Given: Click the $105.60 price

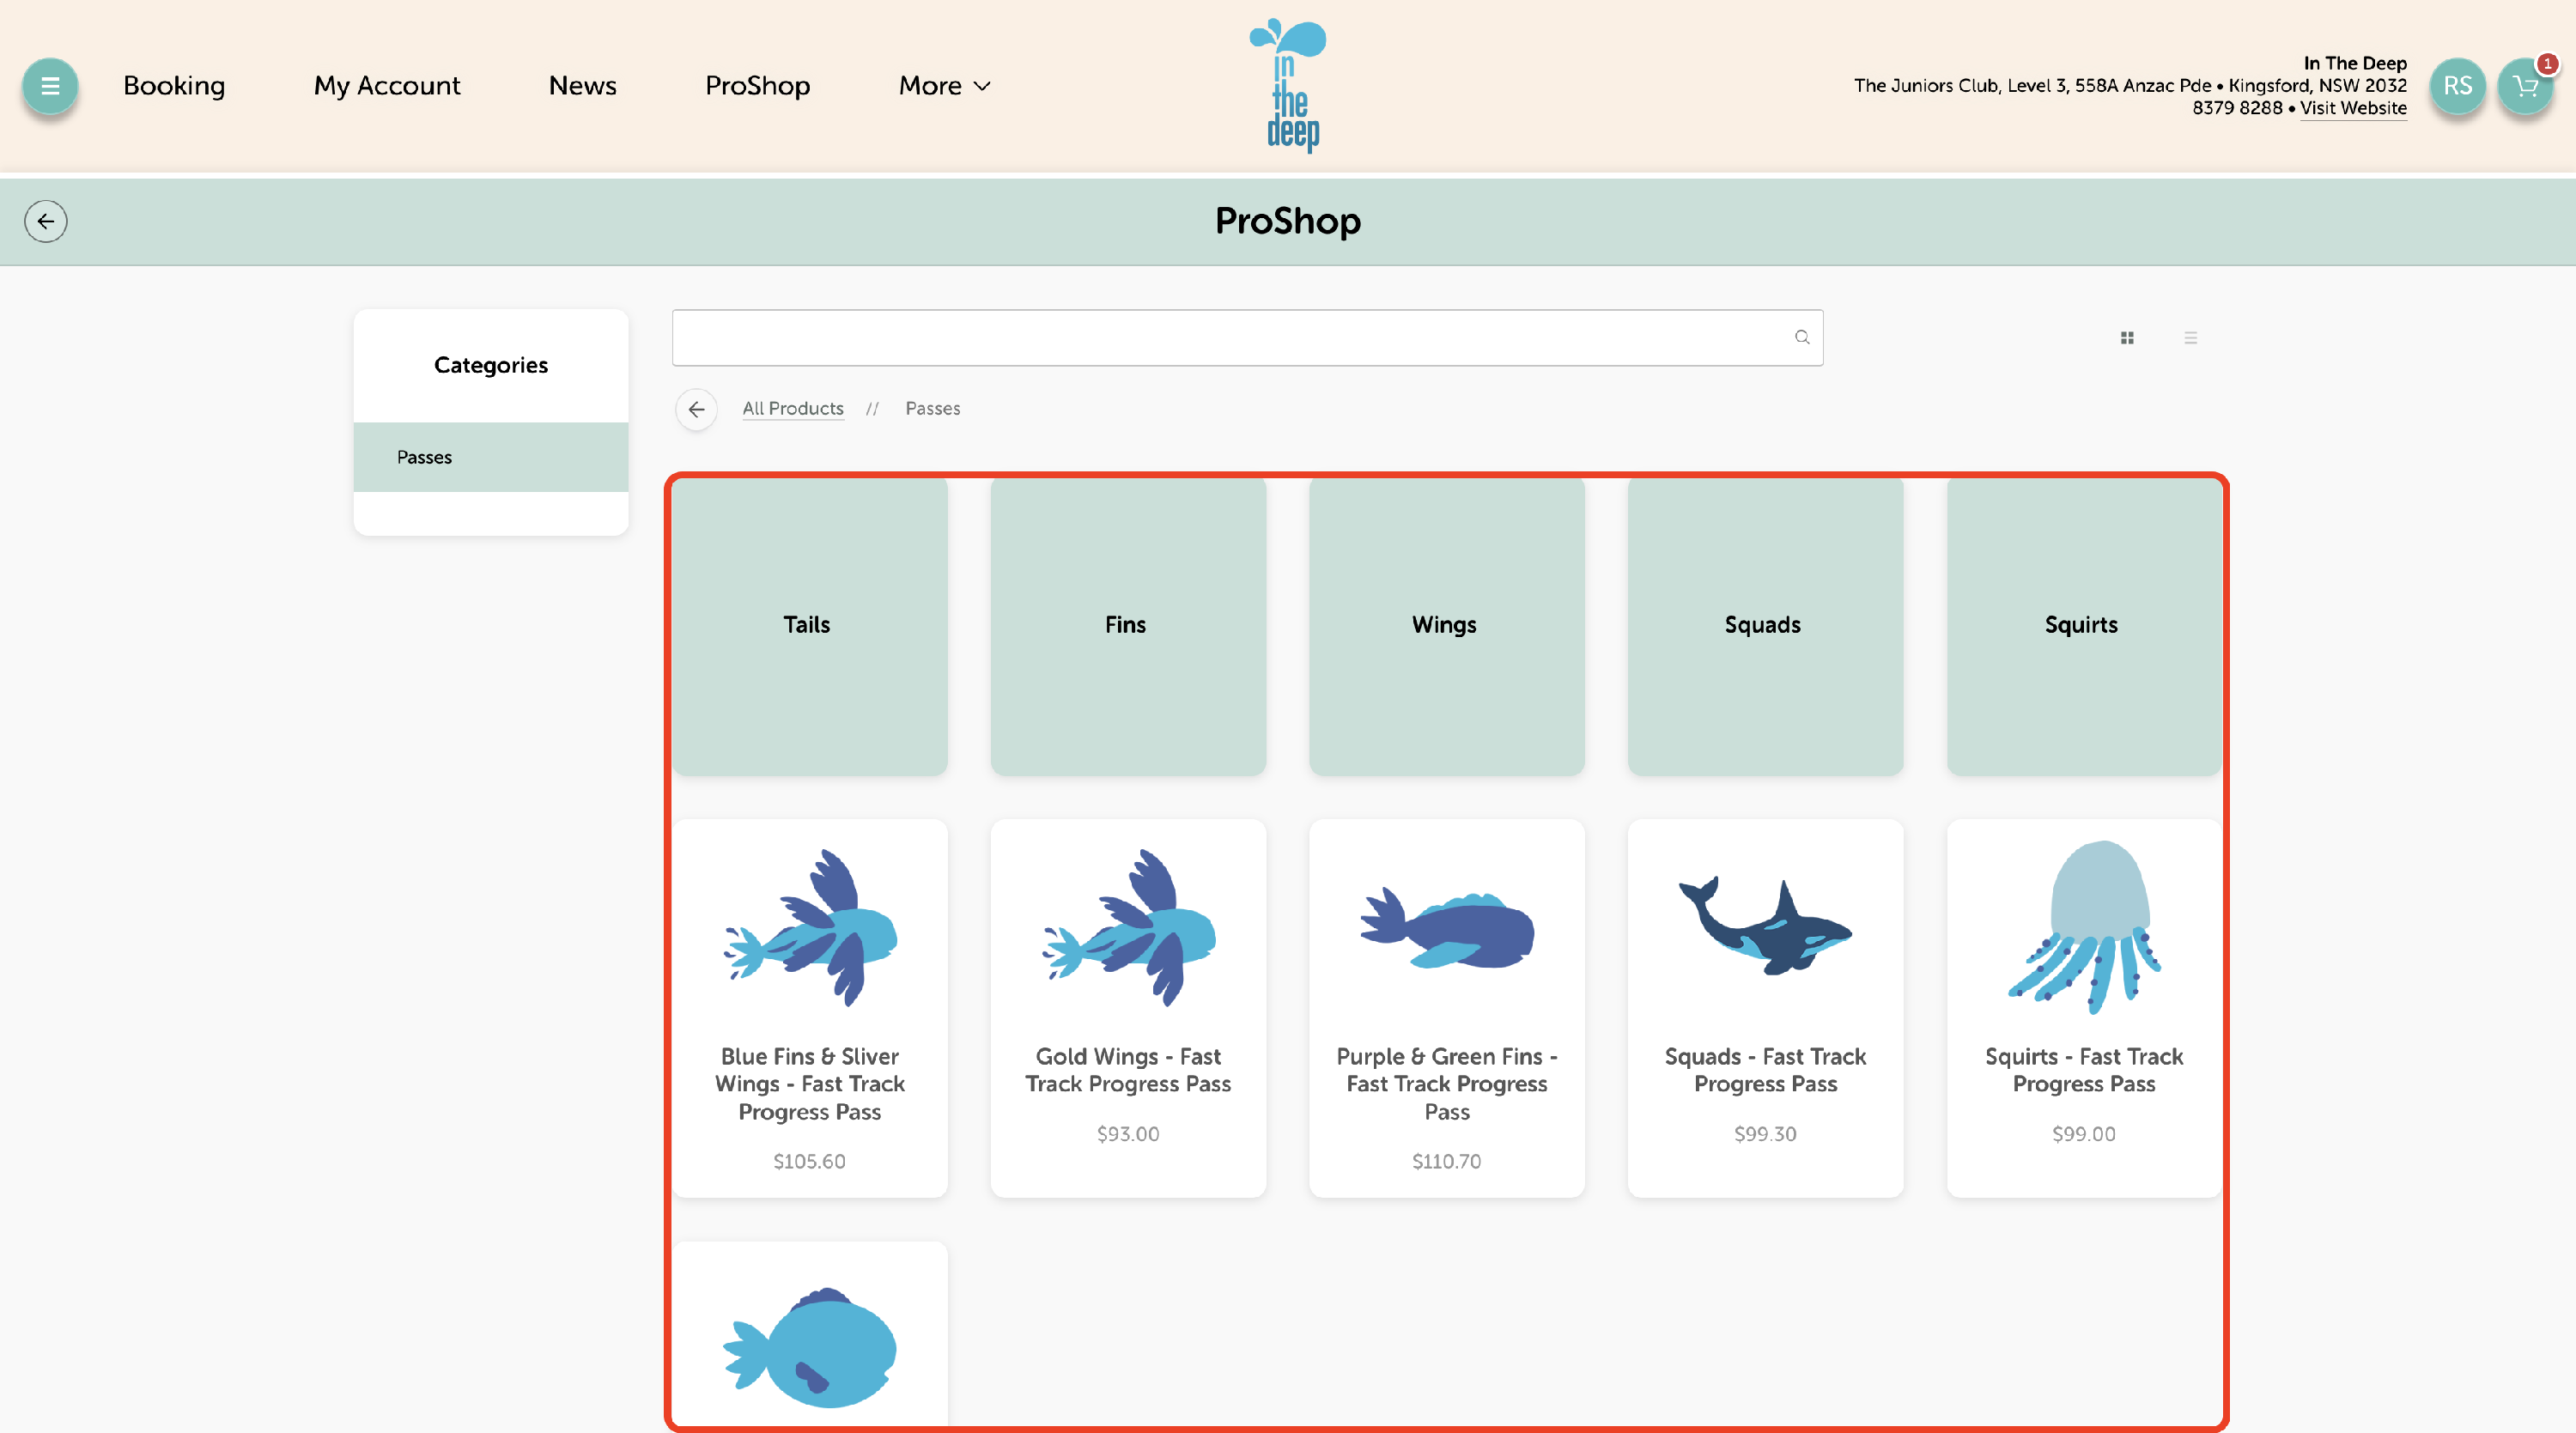Looking at the screenshot, I should 809,1161.
